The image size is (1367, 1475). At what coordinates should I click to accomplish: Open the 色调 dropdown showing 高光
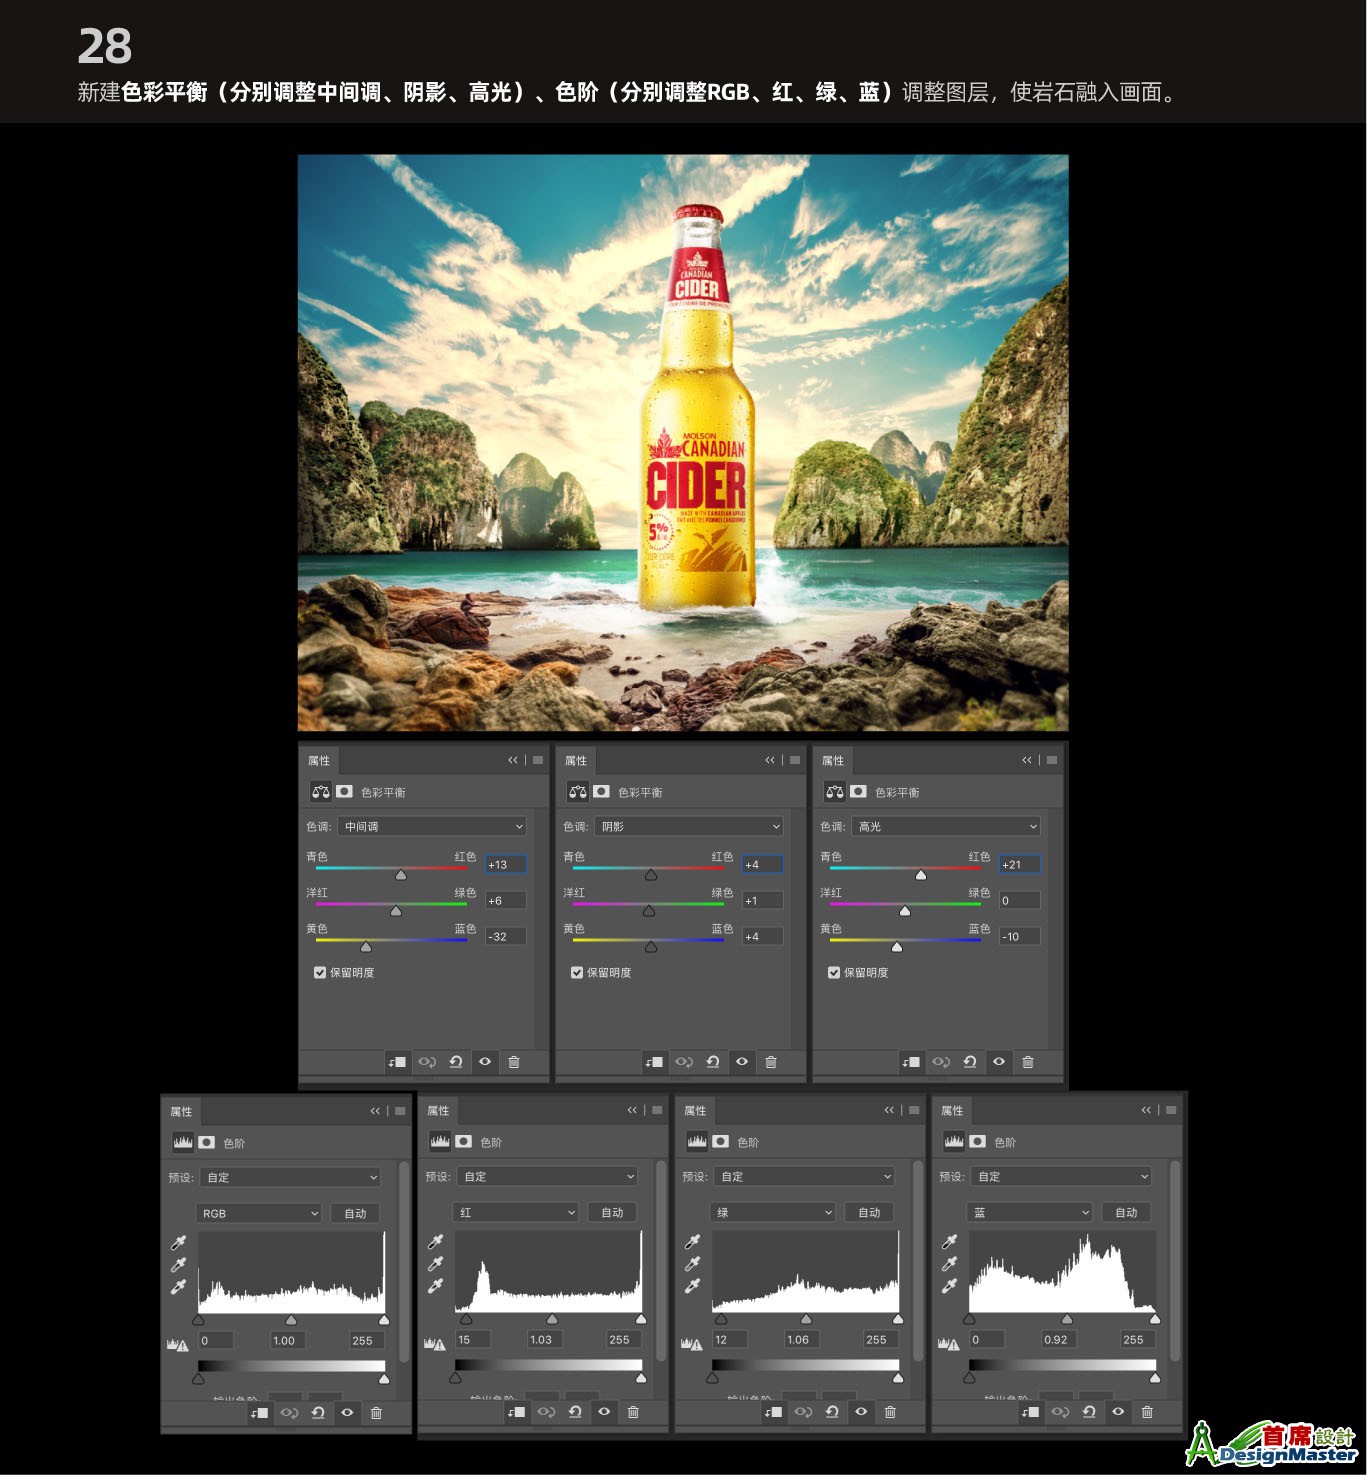(946, 826)
